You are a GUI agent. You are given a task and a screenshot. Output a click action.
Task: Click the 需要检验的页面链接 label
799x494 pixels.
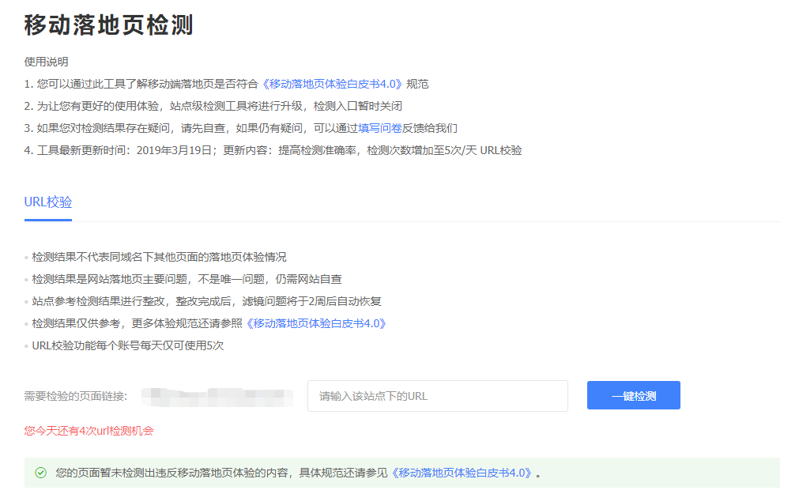[76, 396]
